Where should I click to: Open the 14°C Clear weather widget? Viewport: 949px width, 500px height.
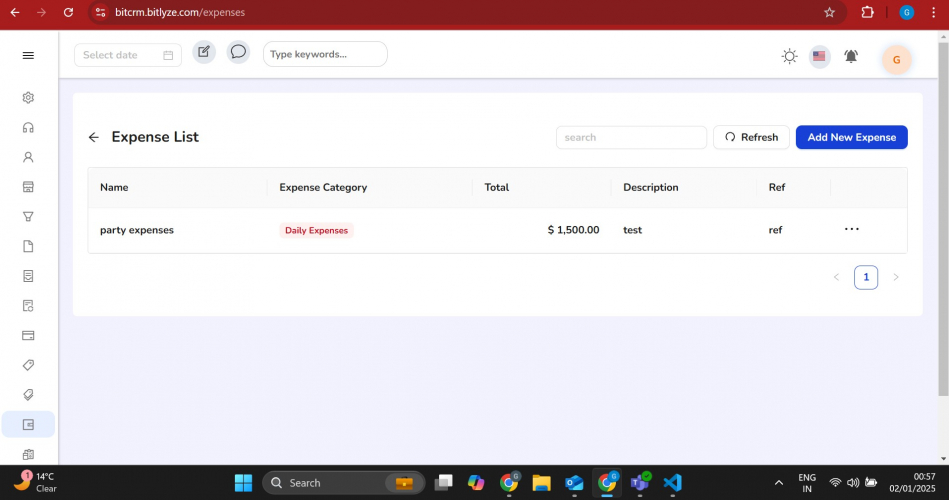click(36, 482)
